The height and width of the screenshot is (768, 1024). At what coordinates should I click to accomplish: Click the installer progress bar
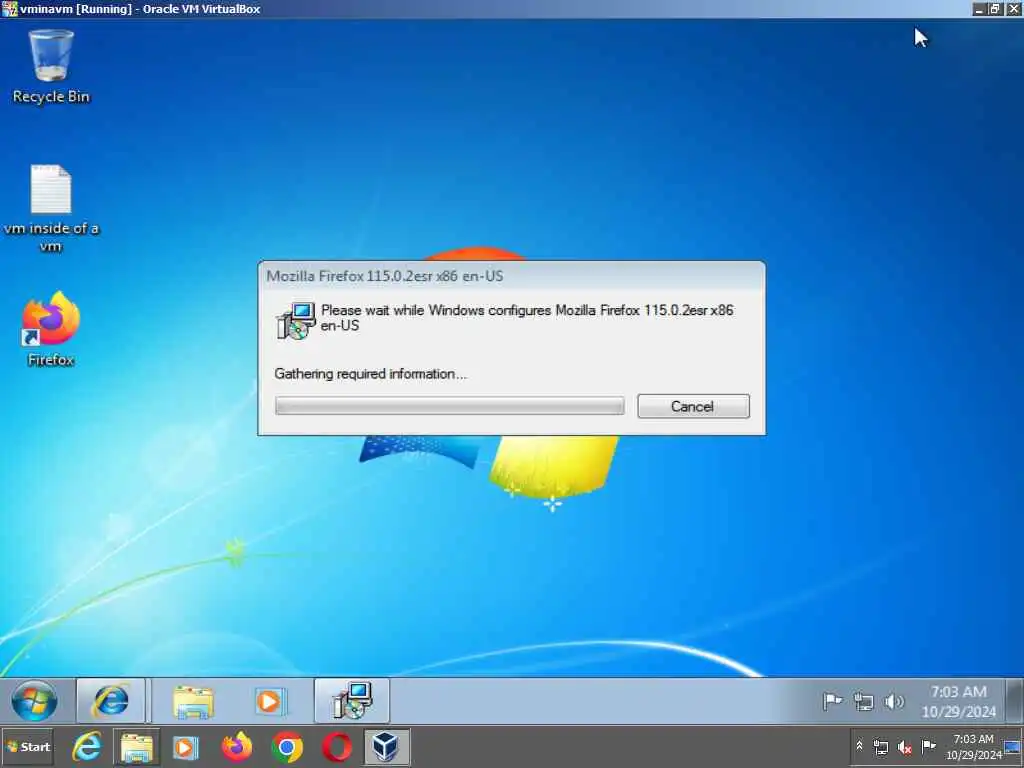(x=449, y=406)
